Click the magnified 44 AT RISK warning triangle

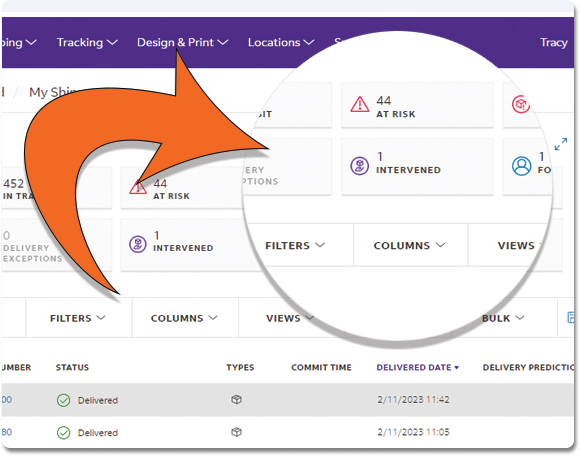[360, 104]
